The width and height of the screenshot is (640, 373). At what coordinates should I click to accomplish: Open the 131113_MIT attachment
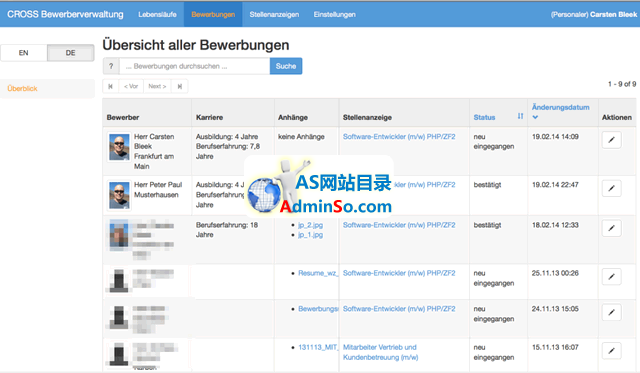[x=318, y=347]
